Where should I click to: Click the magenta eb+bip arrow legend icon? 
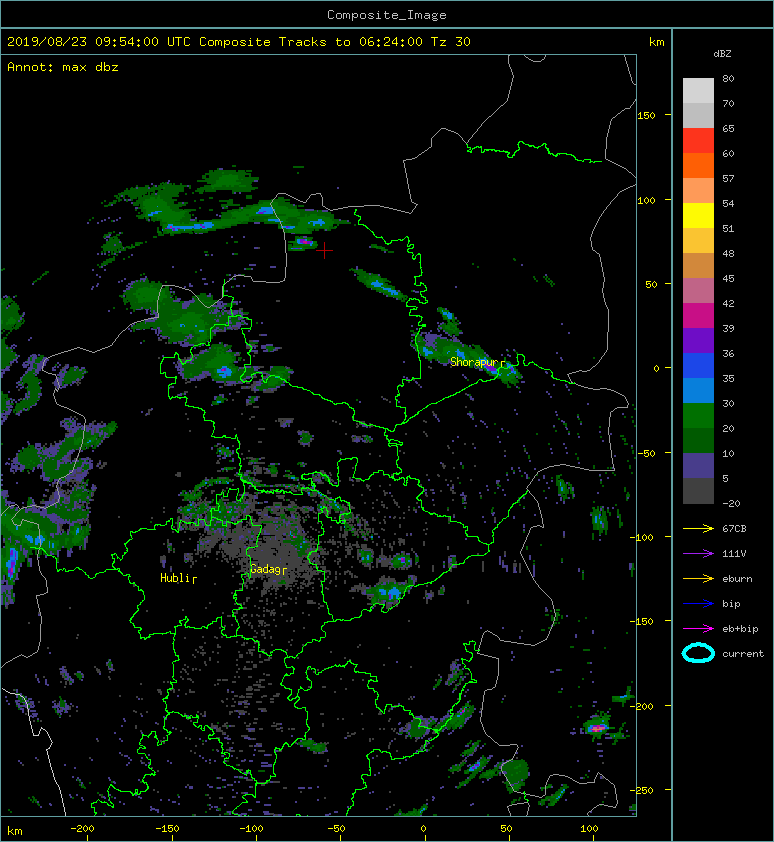point(698,629)
